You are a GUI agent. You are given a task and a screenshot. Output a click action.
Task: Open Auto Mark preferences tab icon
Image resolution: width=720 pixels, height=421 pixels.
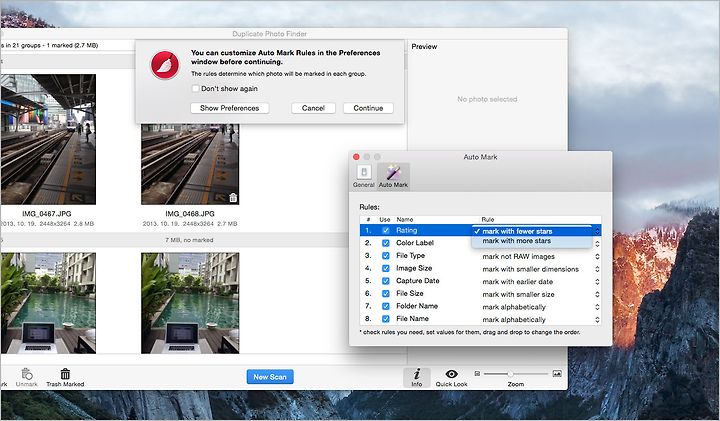[394, 173]
